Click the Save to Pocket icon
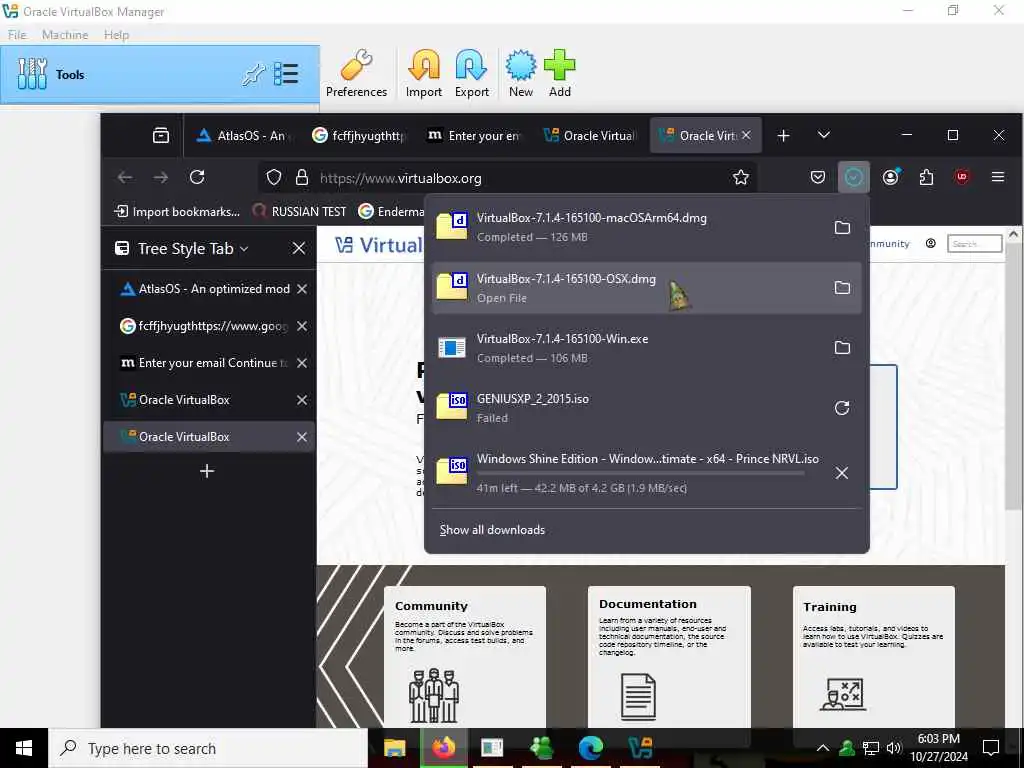This screenshot has width=1024, height=768. point(818,177)
